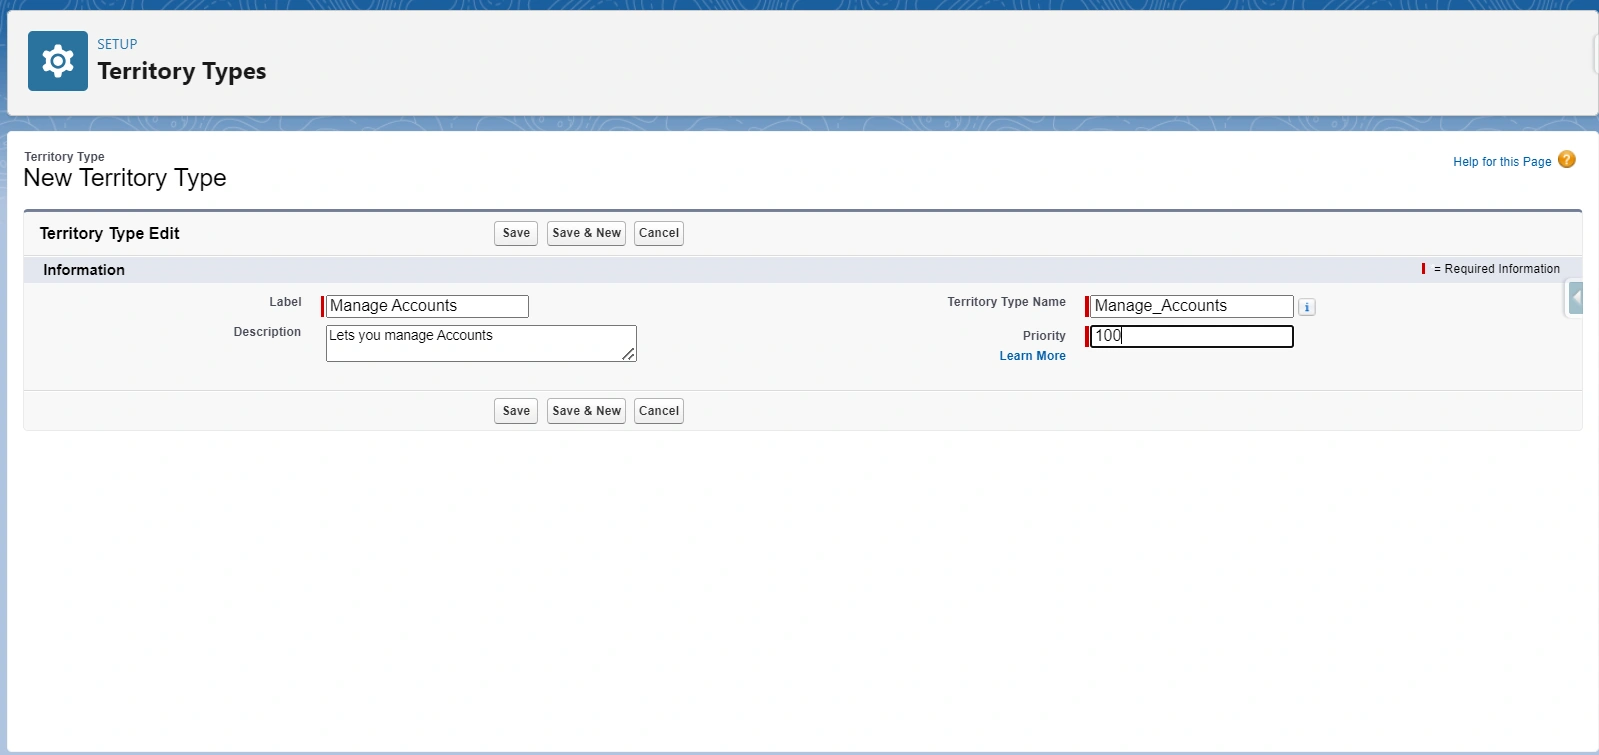1599x755 pixels.
Task: Click inside the Description text area
Action: tap(480, 343)
